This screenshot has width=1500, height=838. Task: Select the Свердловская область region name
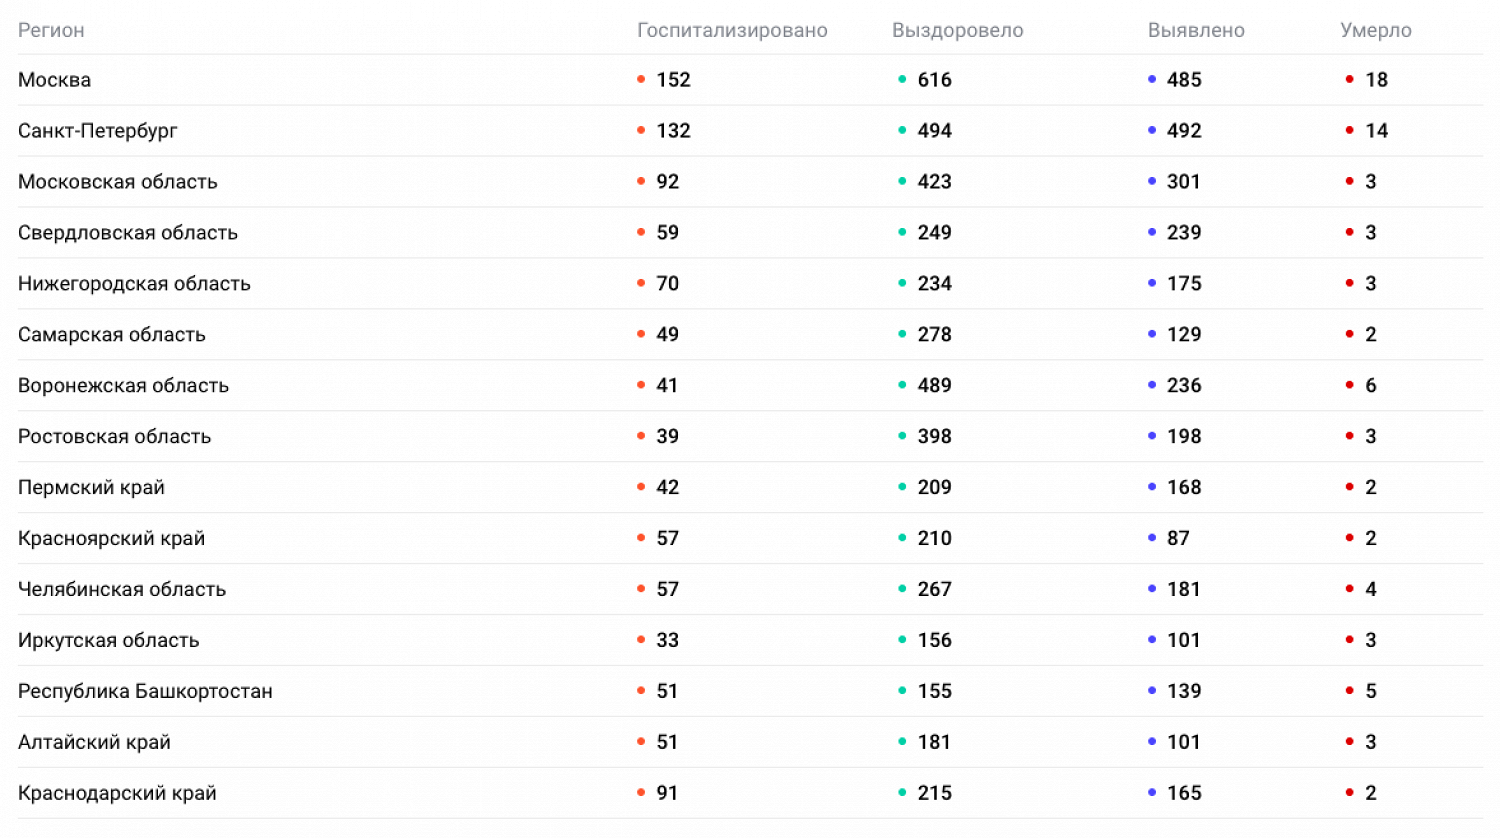point(128,233)
